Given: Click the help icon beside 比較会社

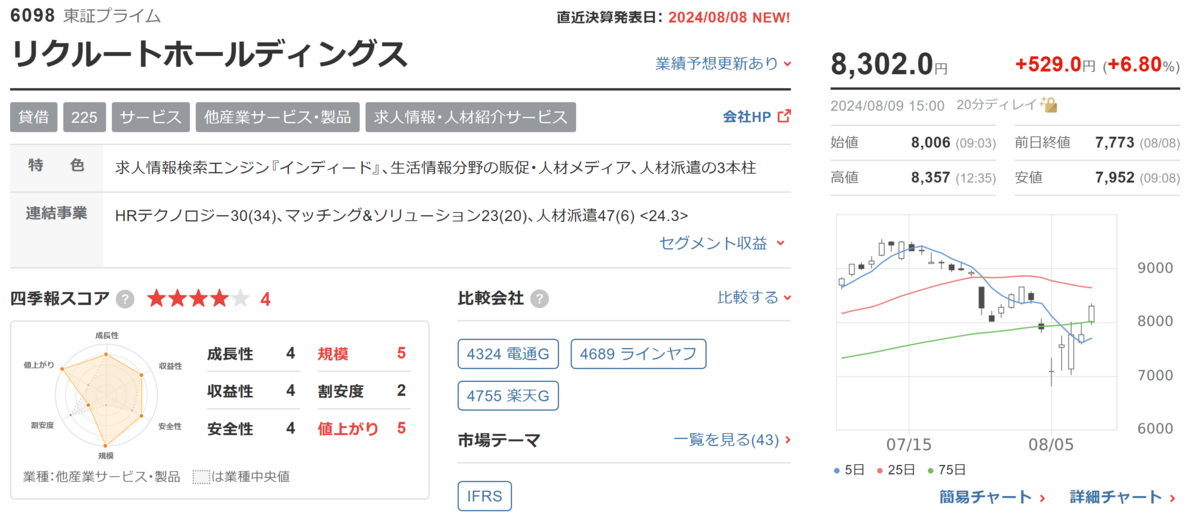Looking at the screenshot, I should [539, 298].
